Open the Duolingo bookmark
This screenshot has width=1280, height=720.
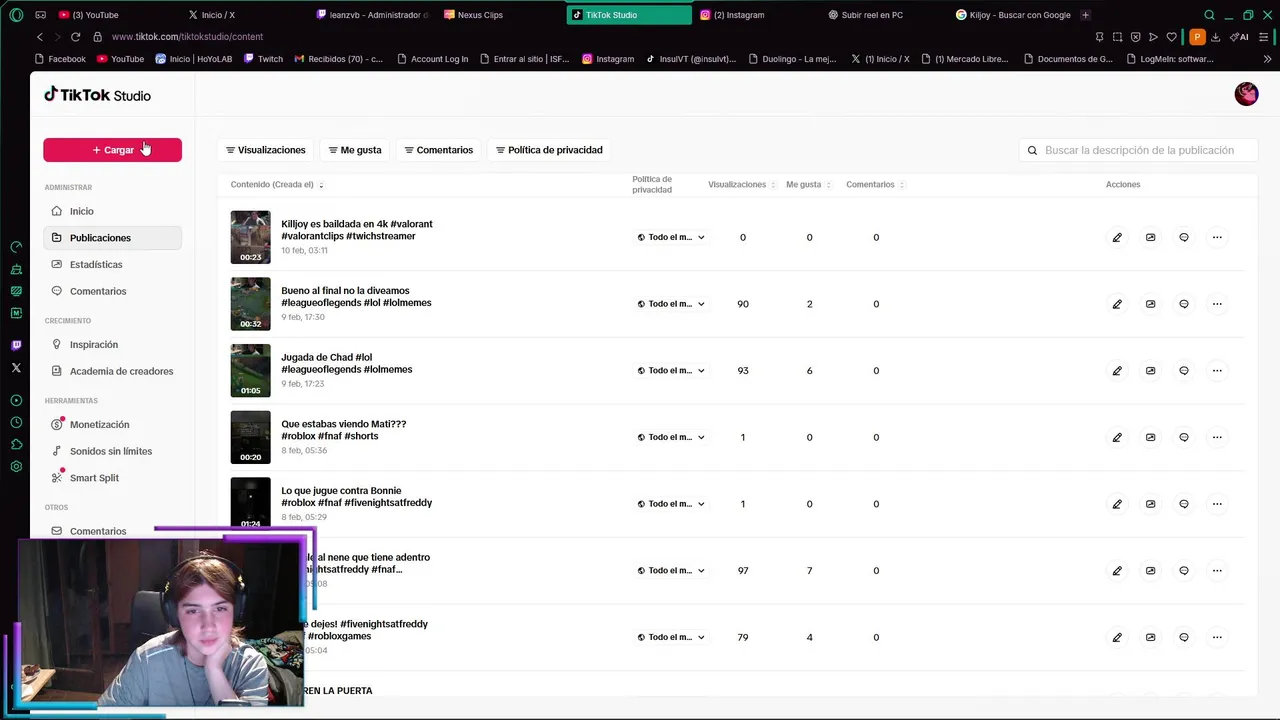point(791,59)
